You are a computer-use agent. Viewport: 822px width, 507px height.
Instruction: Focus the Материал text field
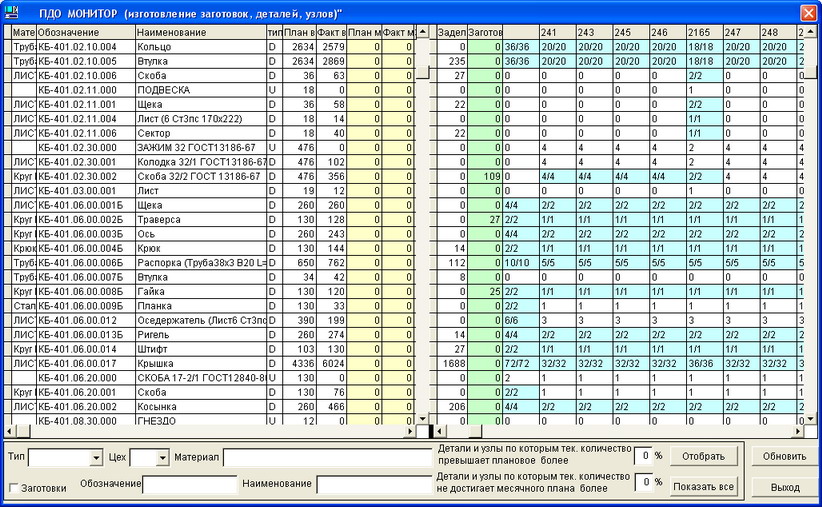(320, 457)
